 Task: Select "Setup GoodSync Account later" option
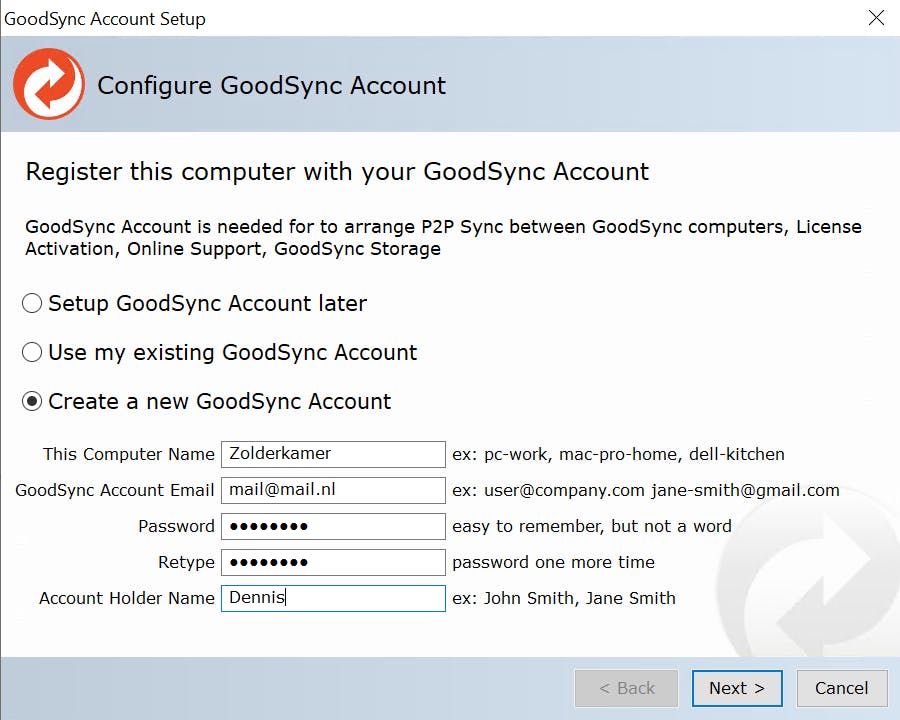(33, 303)
